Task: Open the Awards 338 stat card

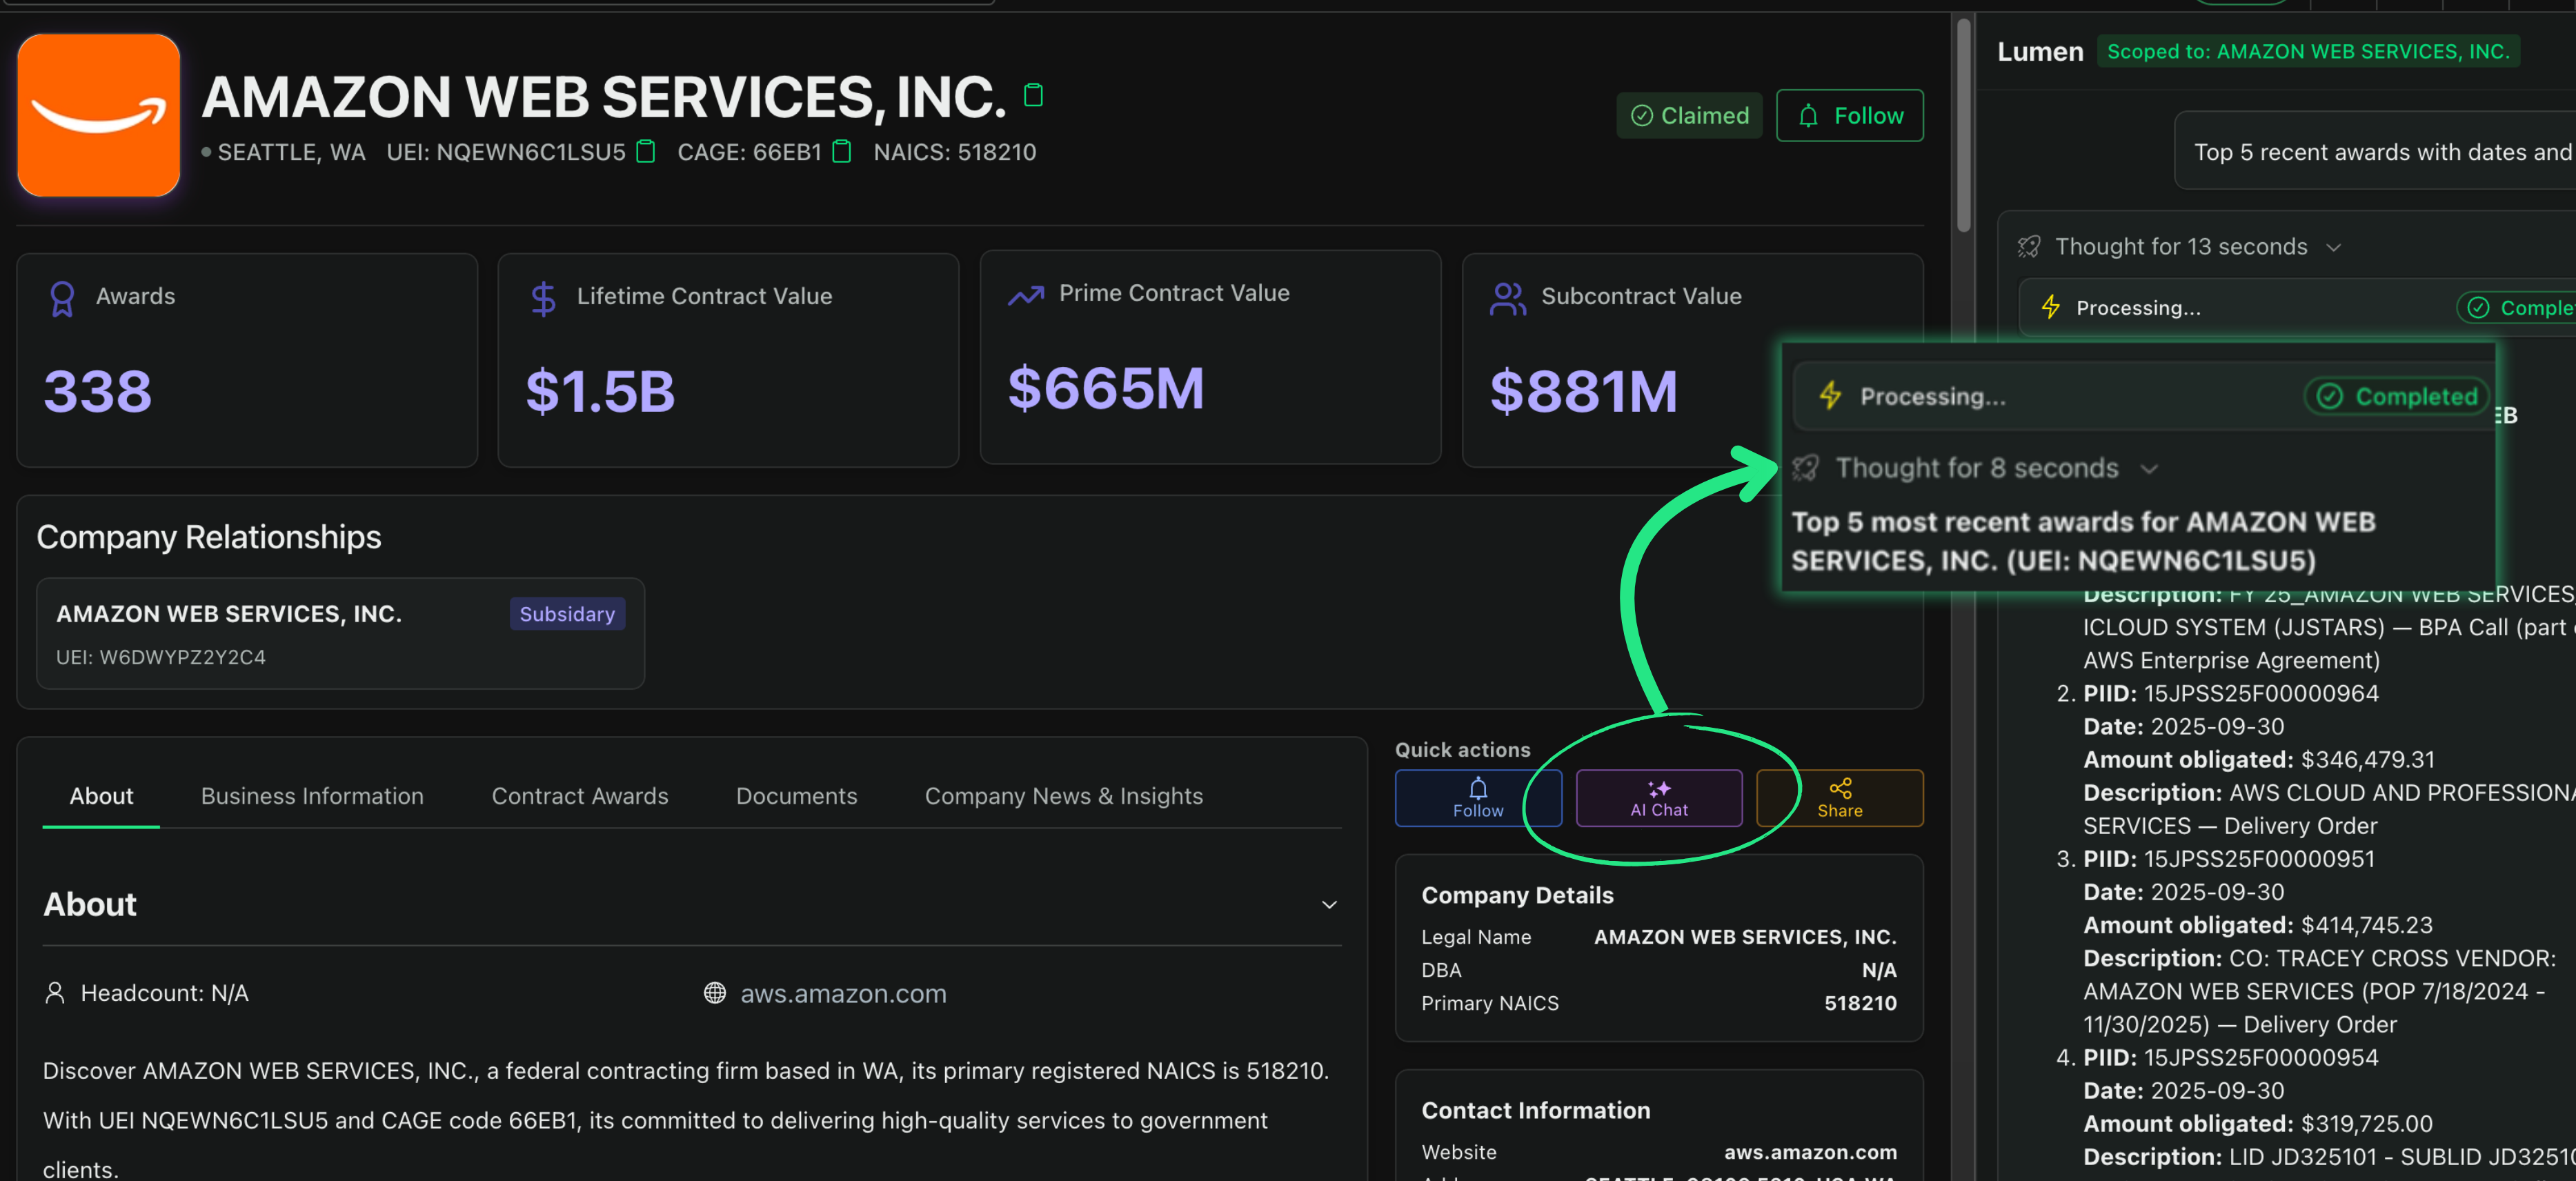Action: coord(247,360)
